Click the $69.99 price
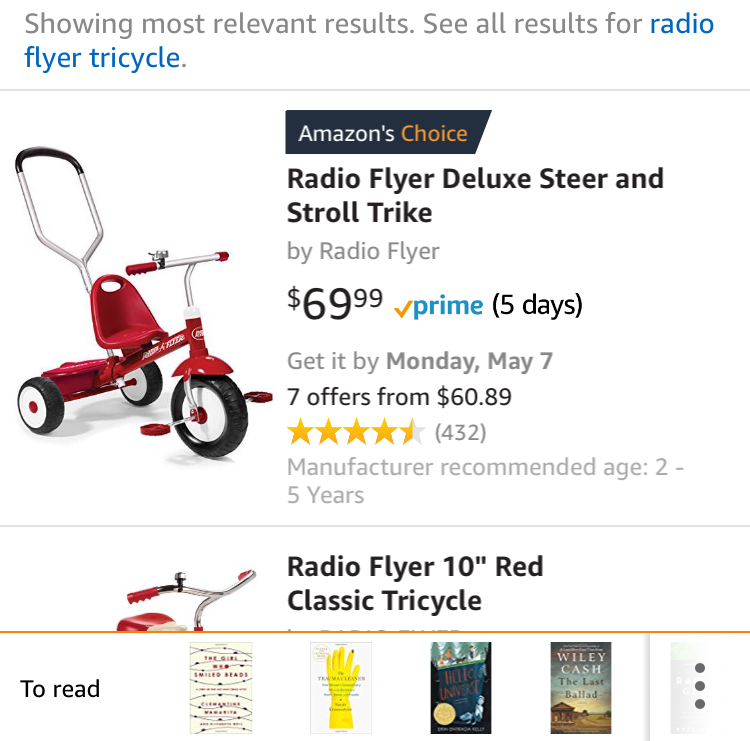Viewport: 750px width, 741px height. 334,304
